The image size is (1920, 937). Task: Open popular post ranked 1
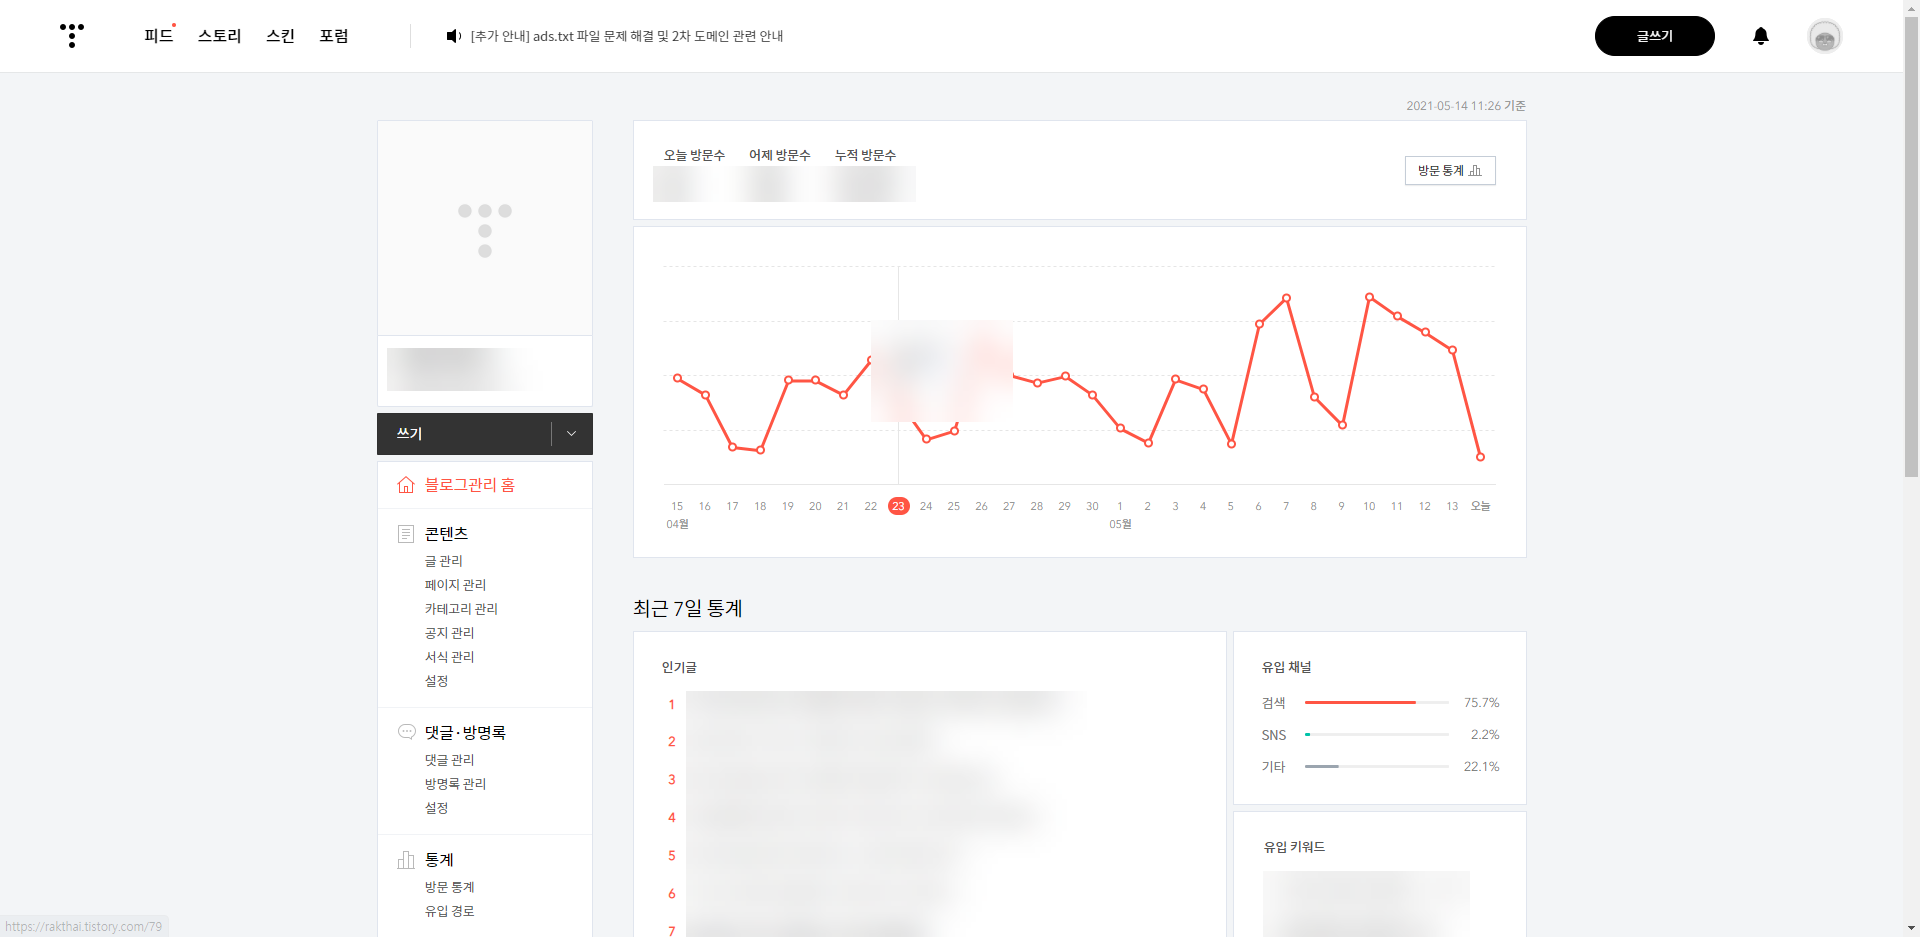point(885,705)
